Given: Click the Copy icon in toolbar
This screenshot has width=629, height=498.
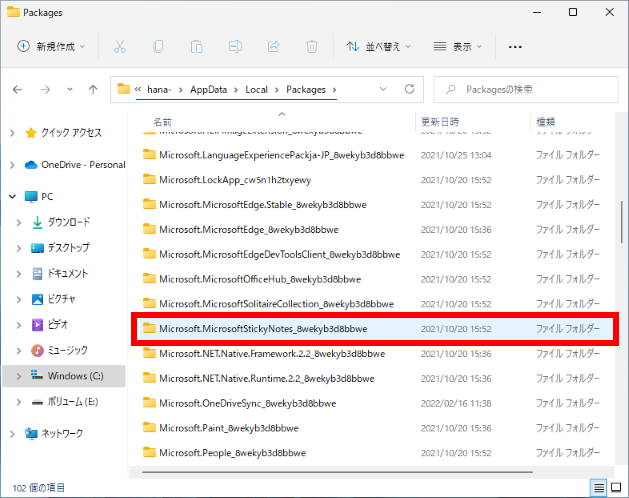Looking at the screenshot, I should point(158,47).
